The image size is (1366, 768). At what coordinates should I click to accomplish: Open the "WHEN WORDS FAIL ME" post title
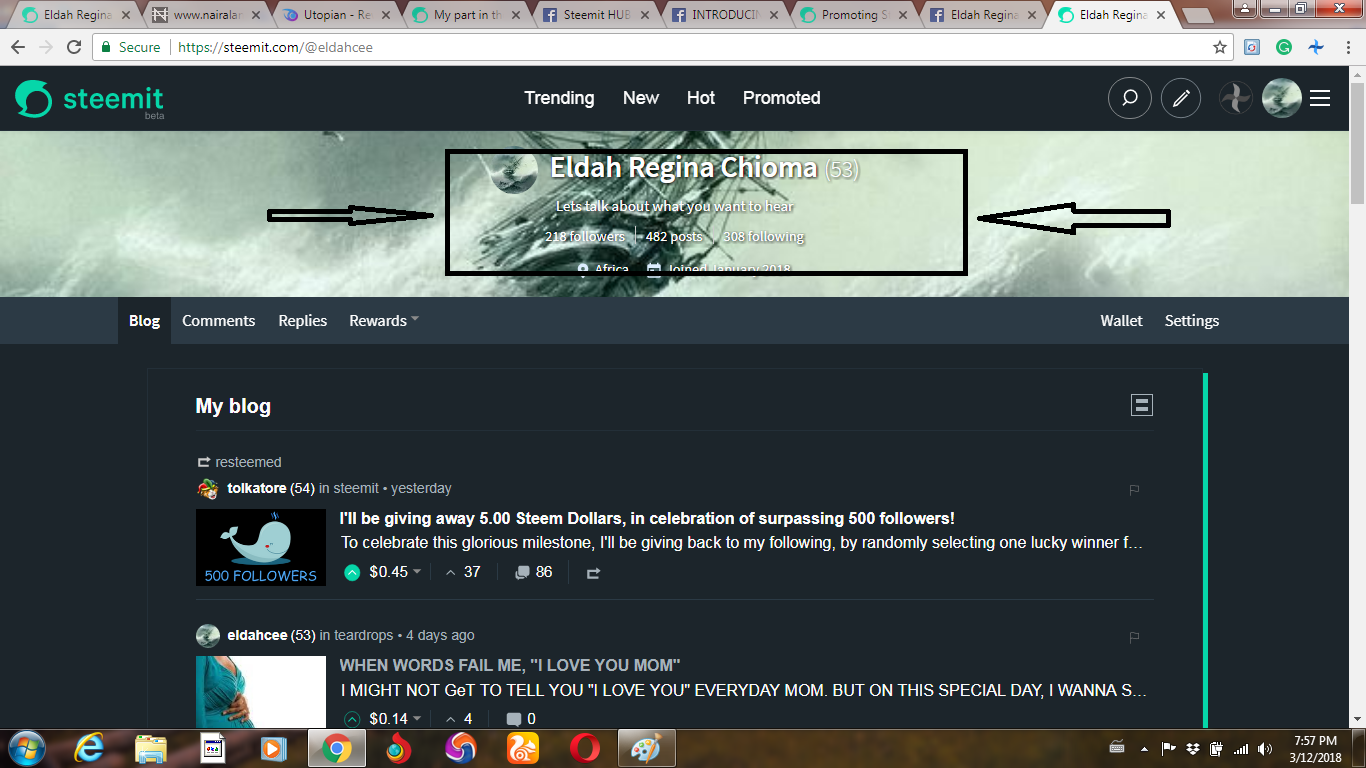click(510, 665)
